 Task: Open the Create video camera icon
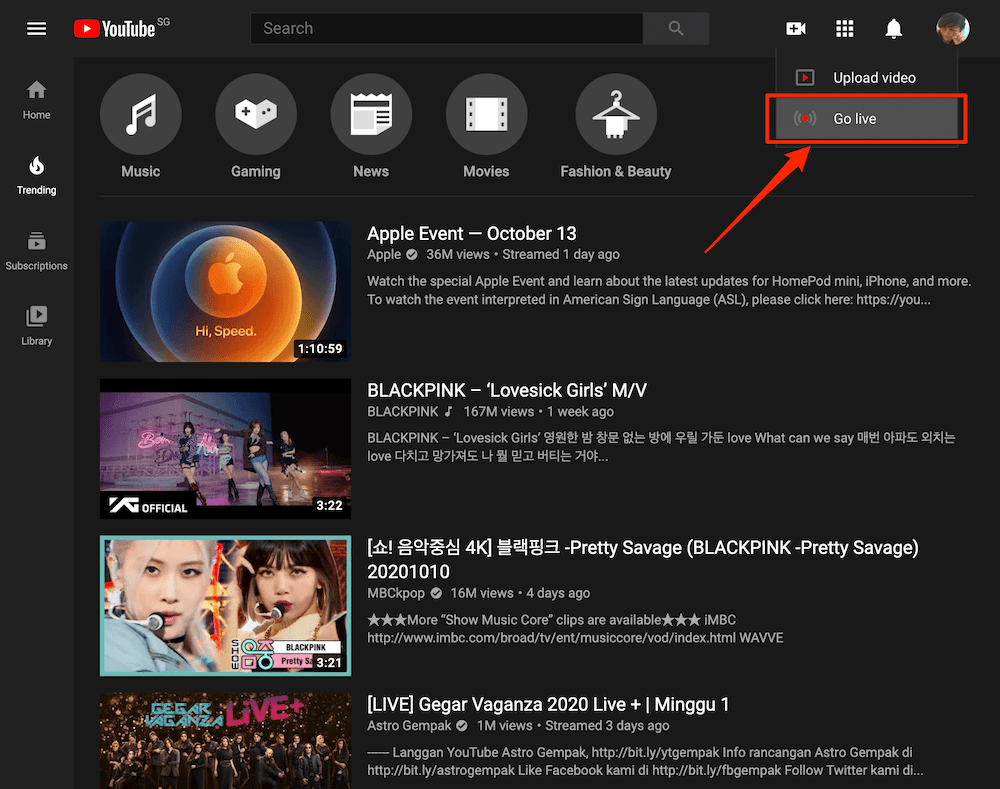[x=796, y=29]
